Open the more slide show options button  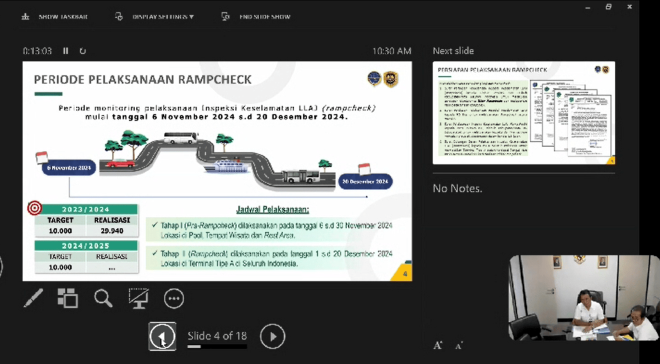[x=174, y=298]
